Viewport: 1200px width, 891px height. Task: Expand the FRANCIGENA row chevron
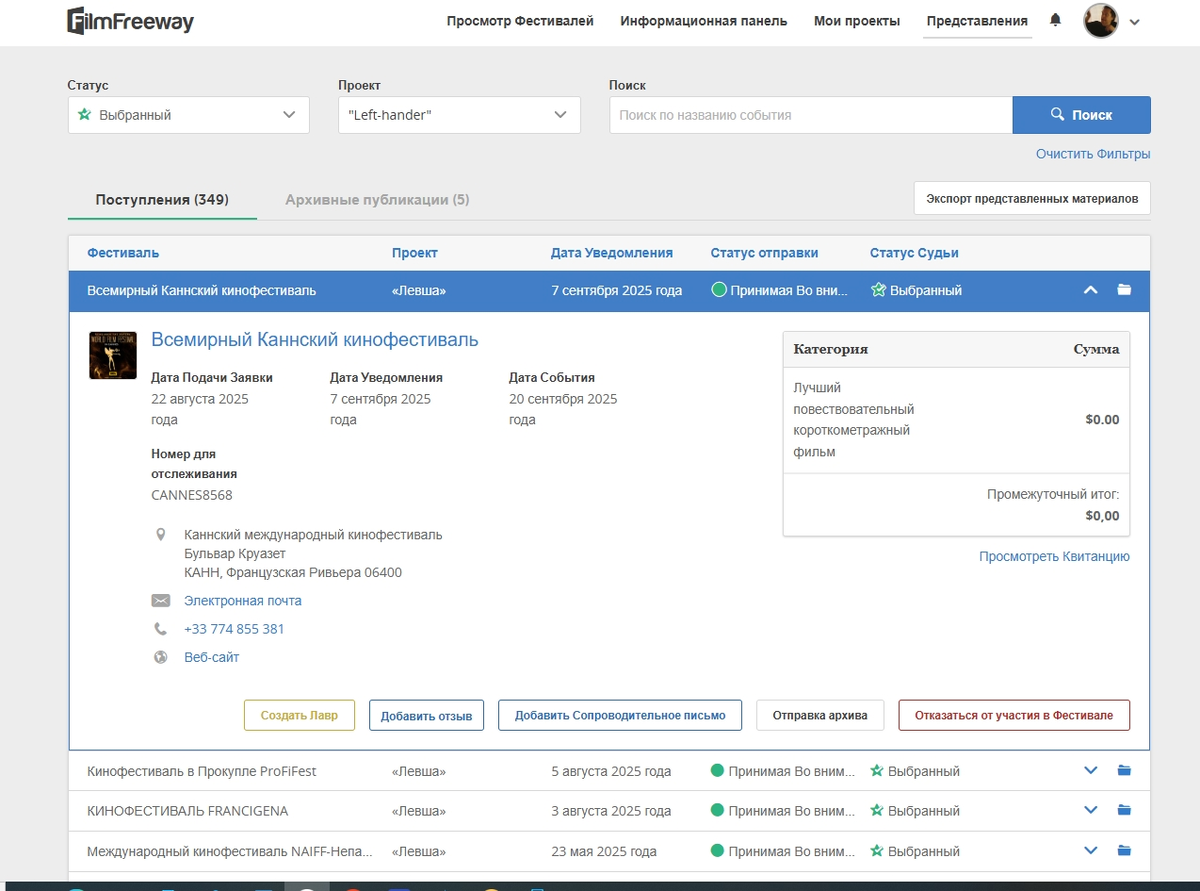tap(1091, 810)
